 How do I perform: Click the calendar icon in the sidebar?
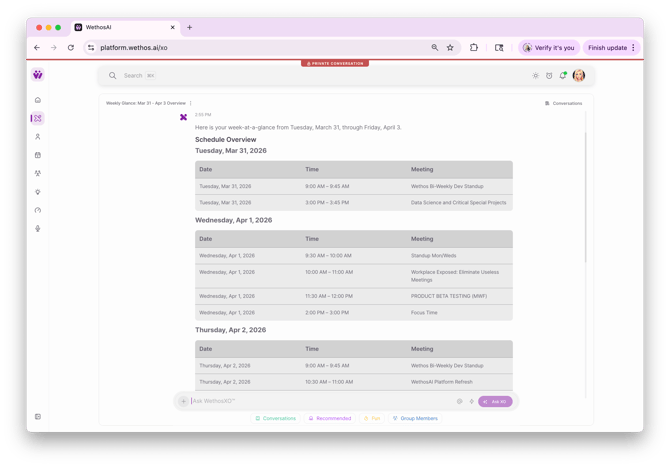point(38,155)
